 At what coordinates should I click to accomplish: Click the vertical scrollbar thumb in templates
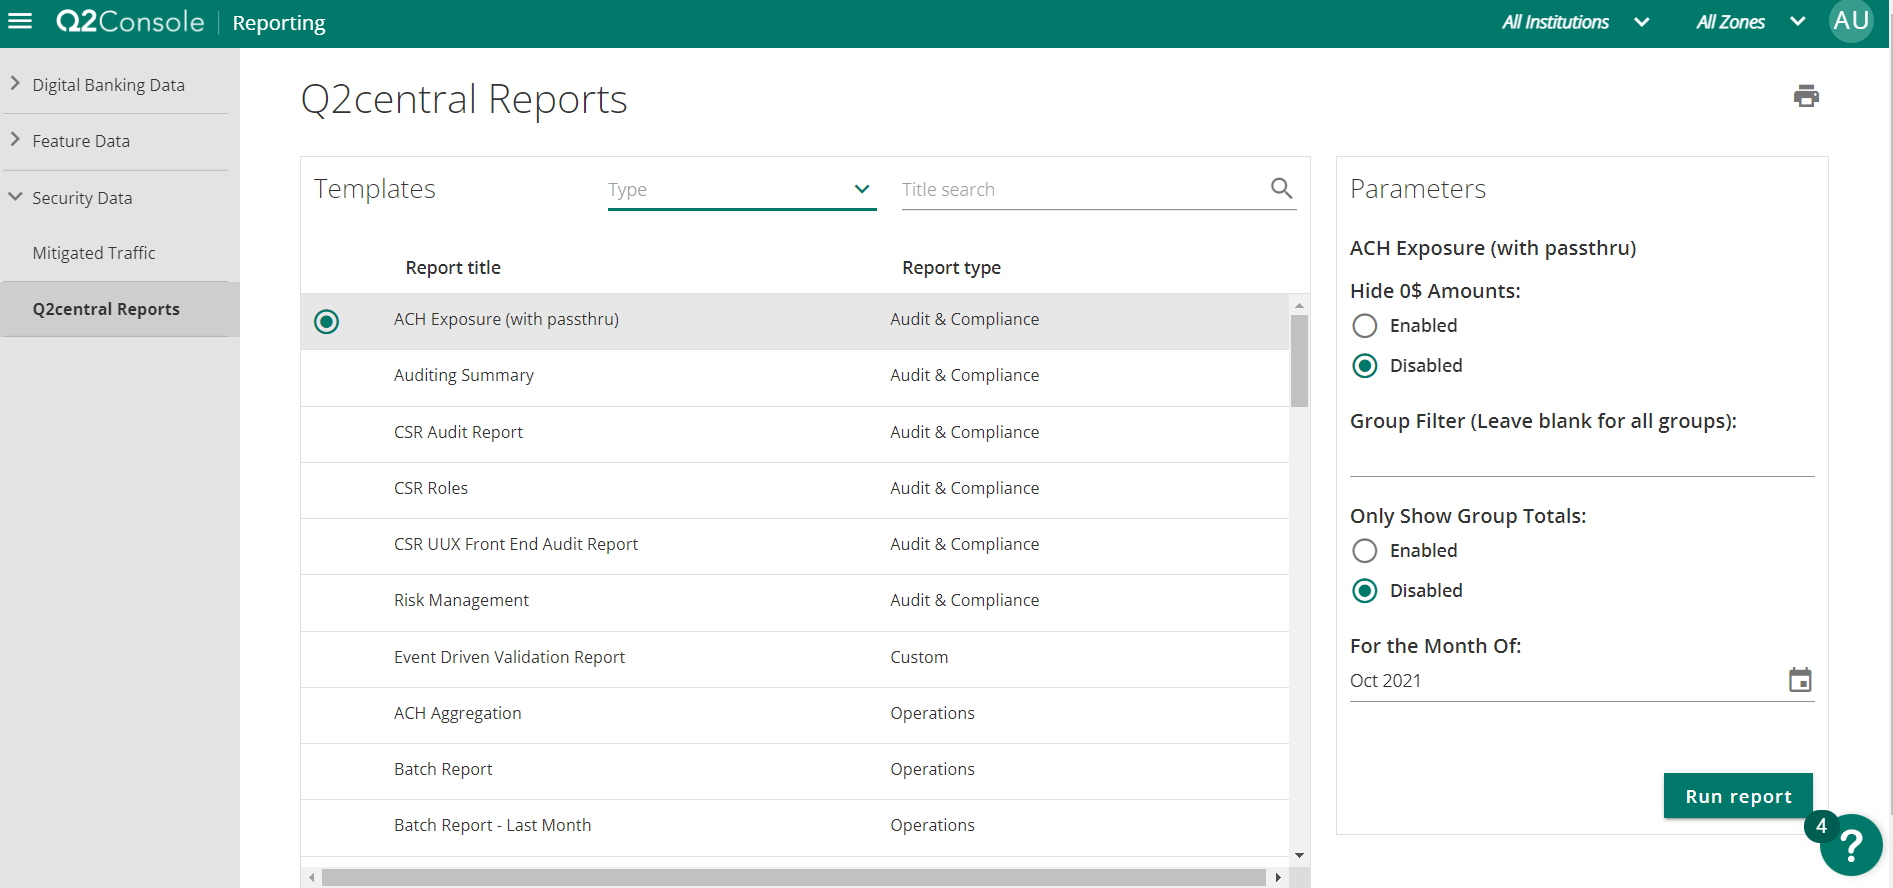coord(1299,361)
